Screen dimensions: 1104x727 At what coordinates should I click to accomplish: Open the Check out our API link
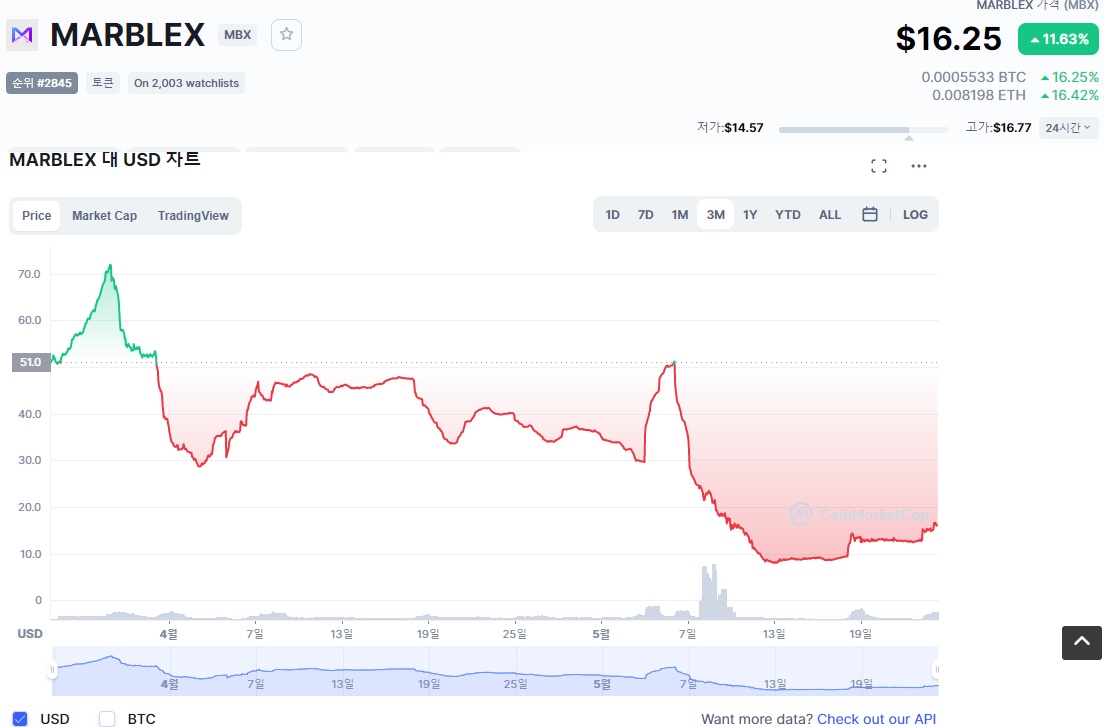tap(877, 719)
